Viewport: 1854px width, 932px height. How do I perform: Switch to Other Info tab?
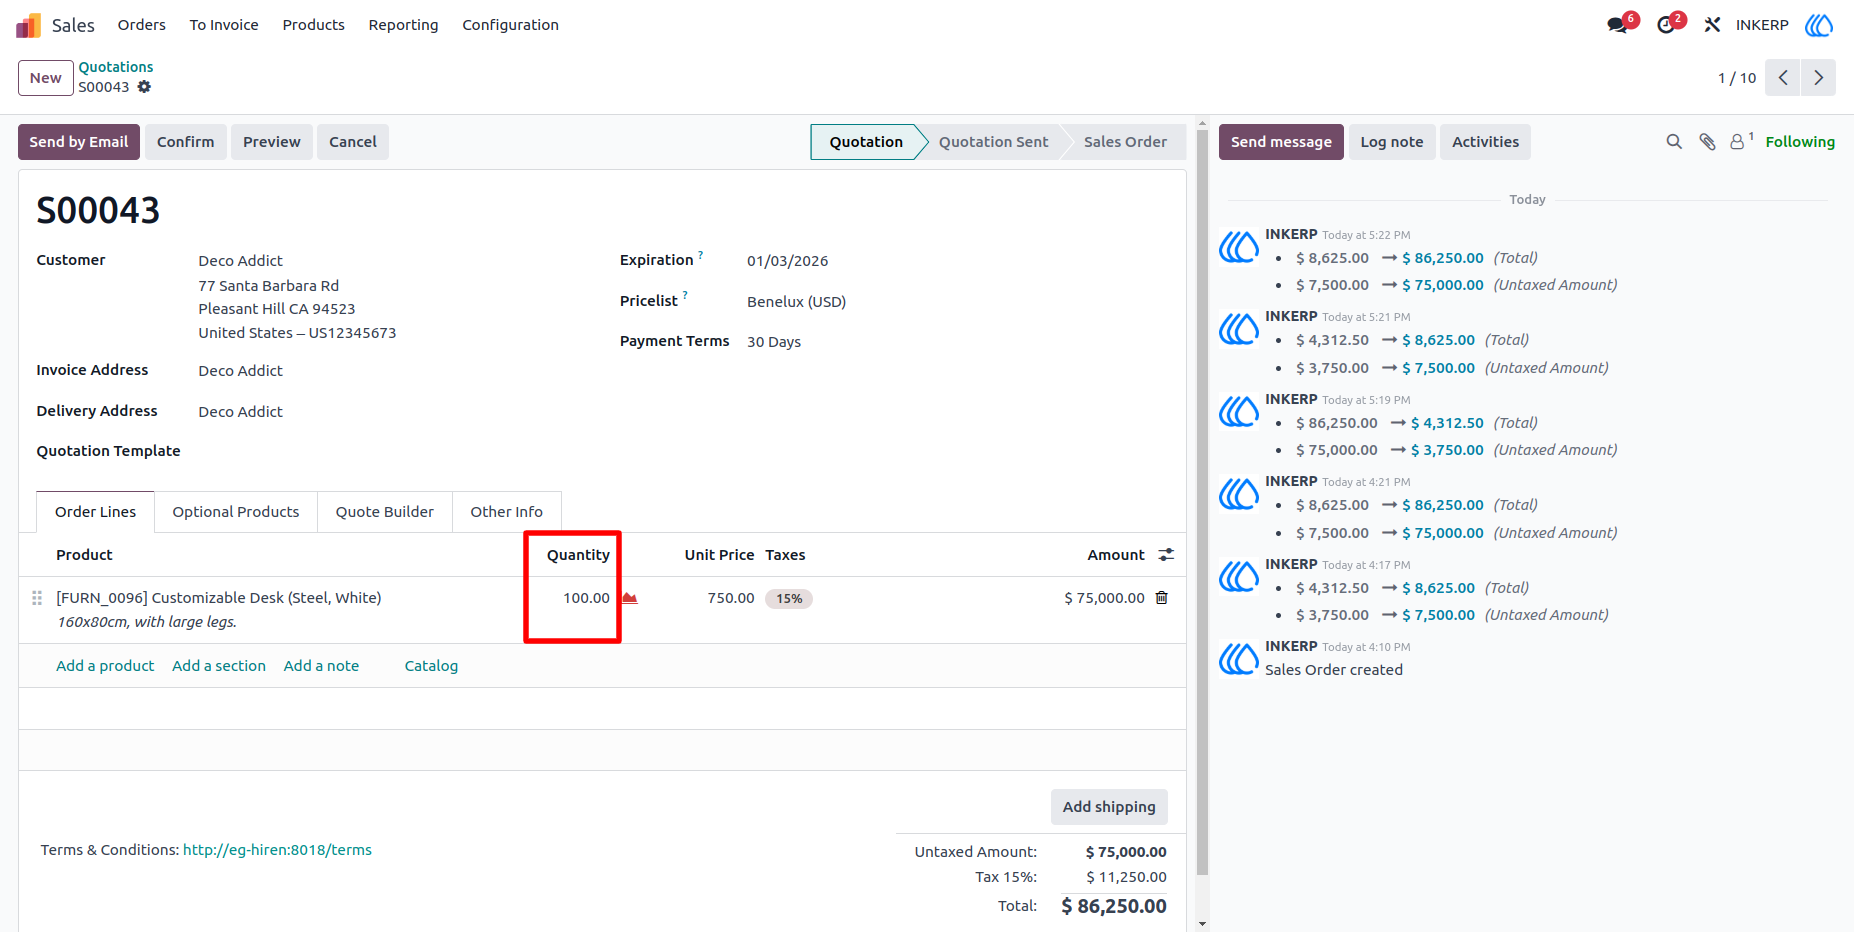[507, 512]
